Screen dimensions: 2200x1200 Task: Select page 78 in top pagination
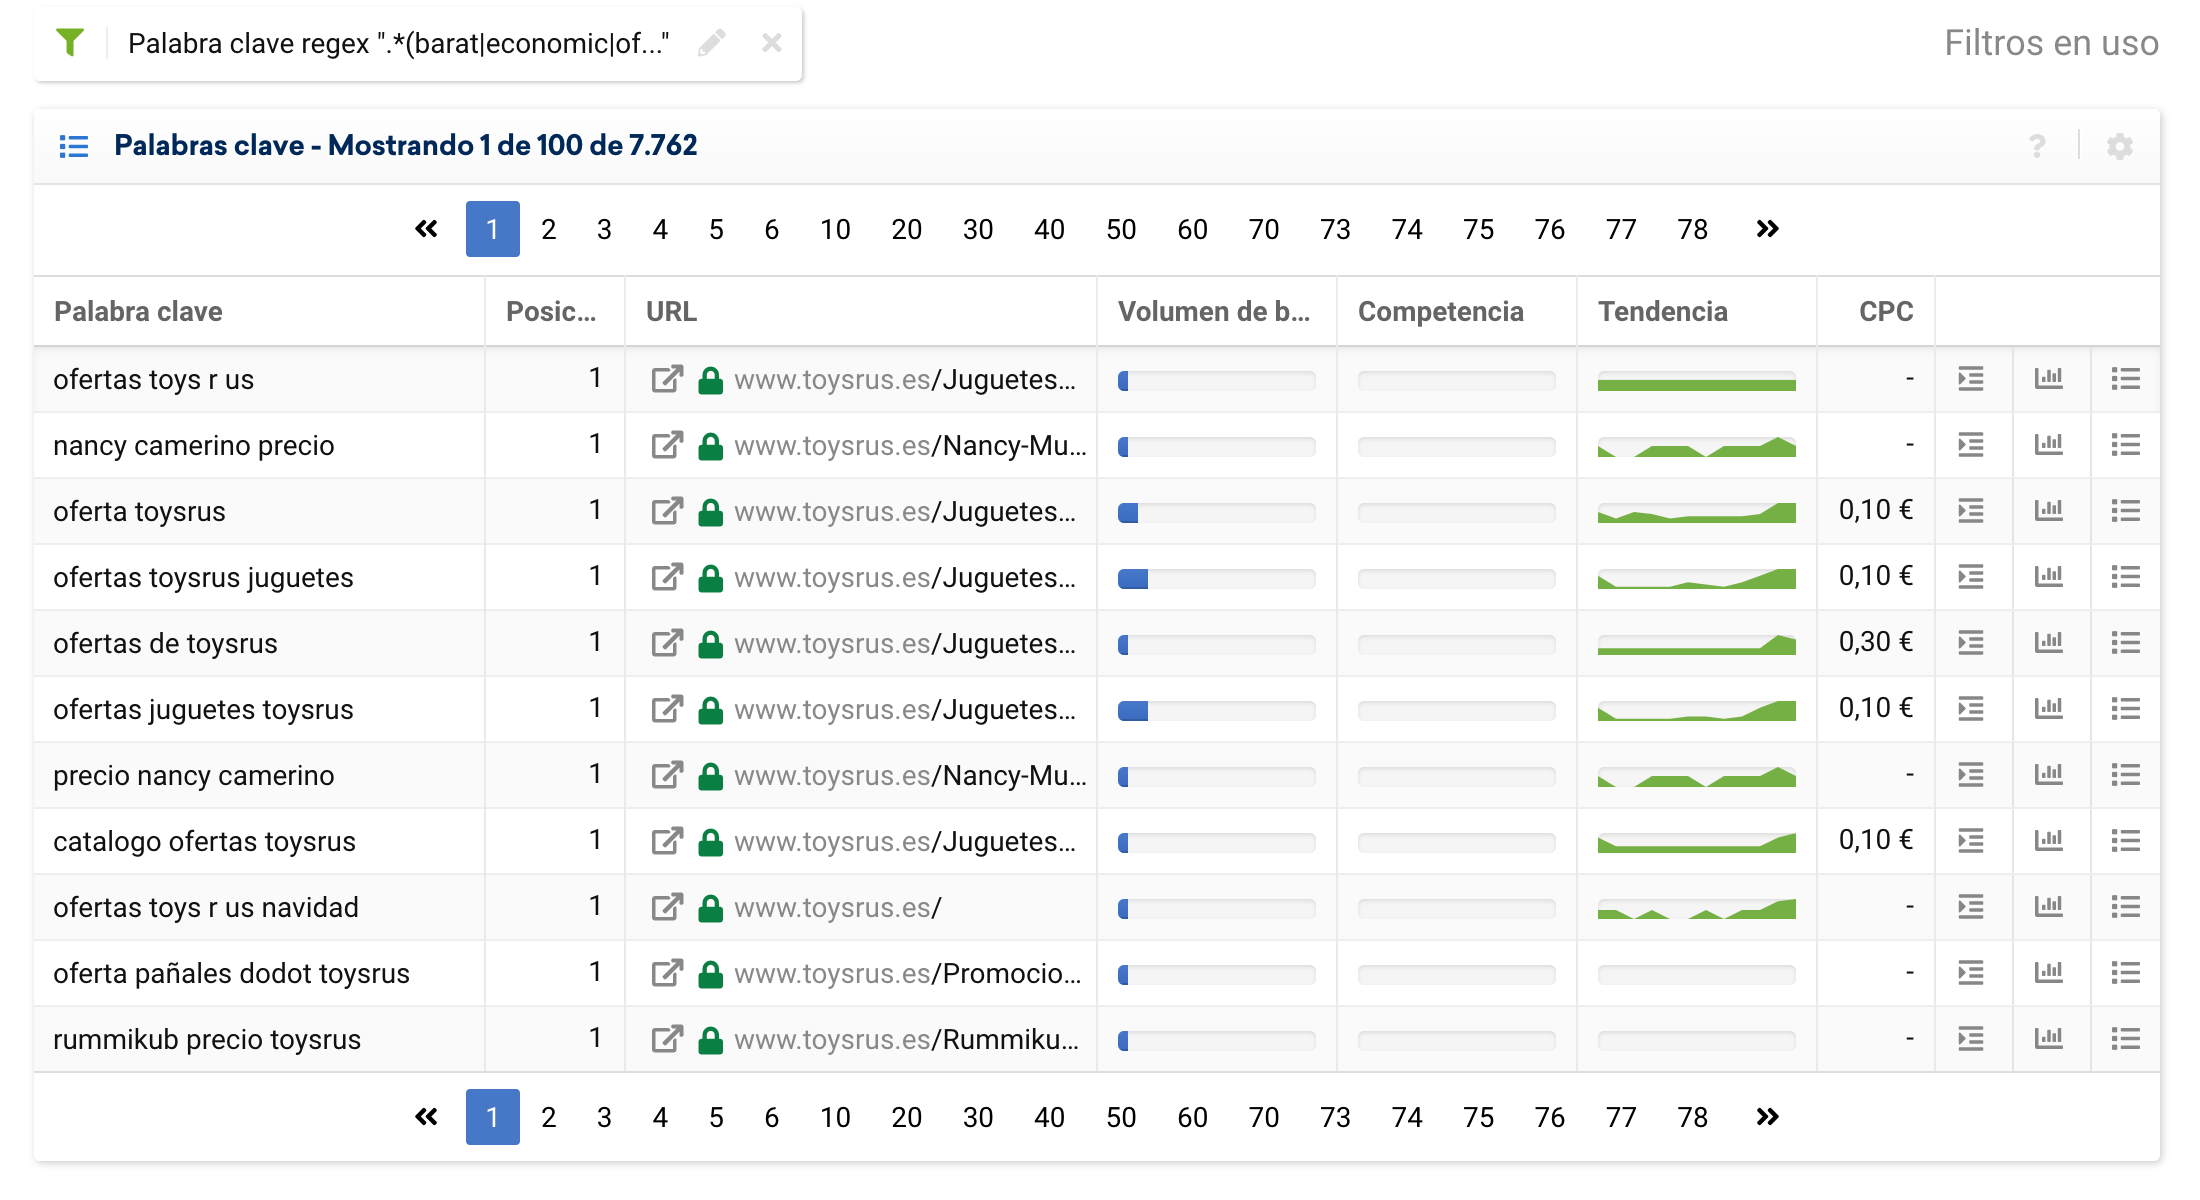pos(1692,229)
